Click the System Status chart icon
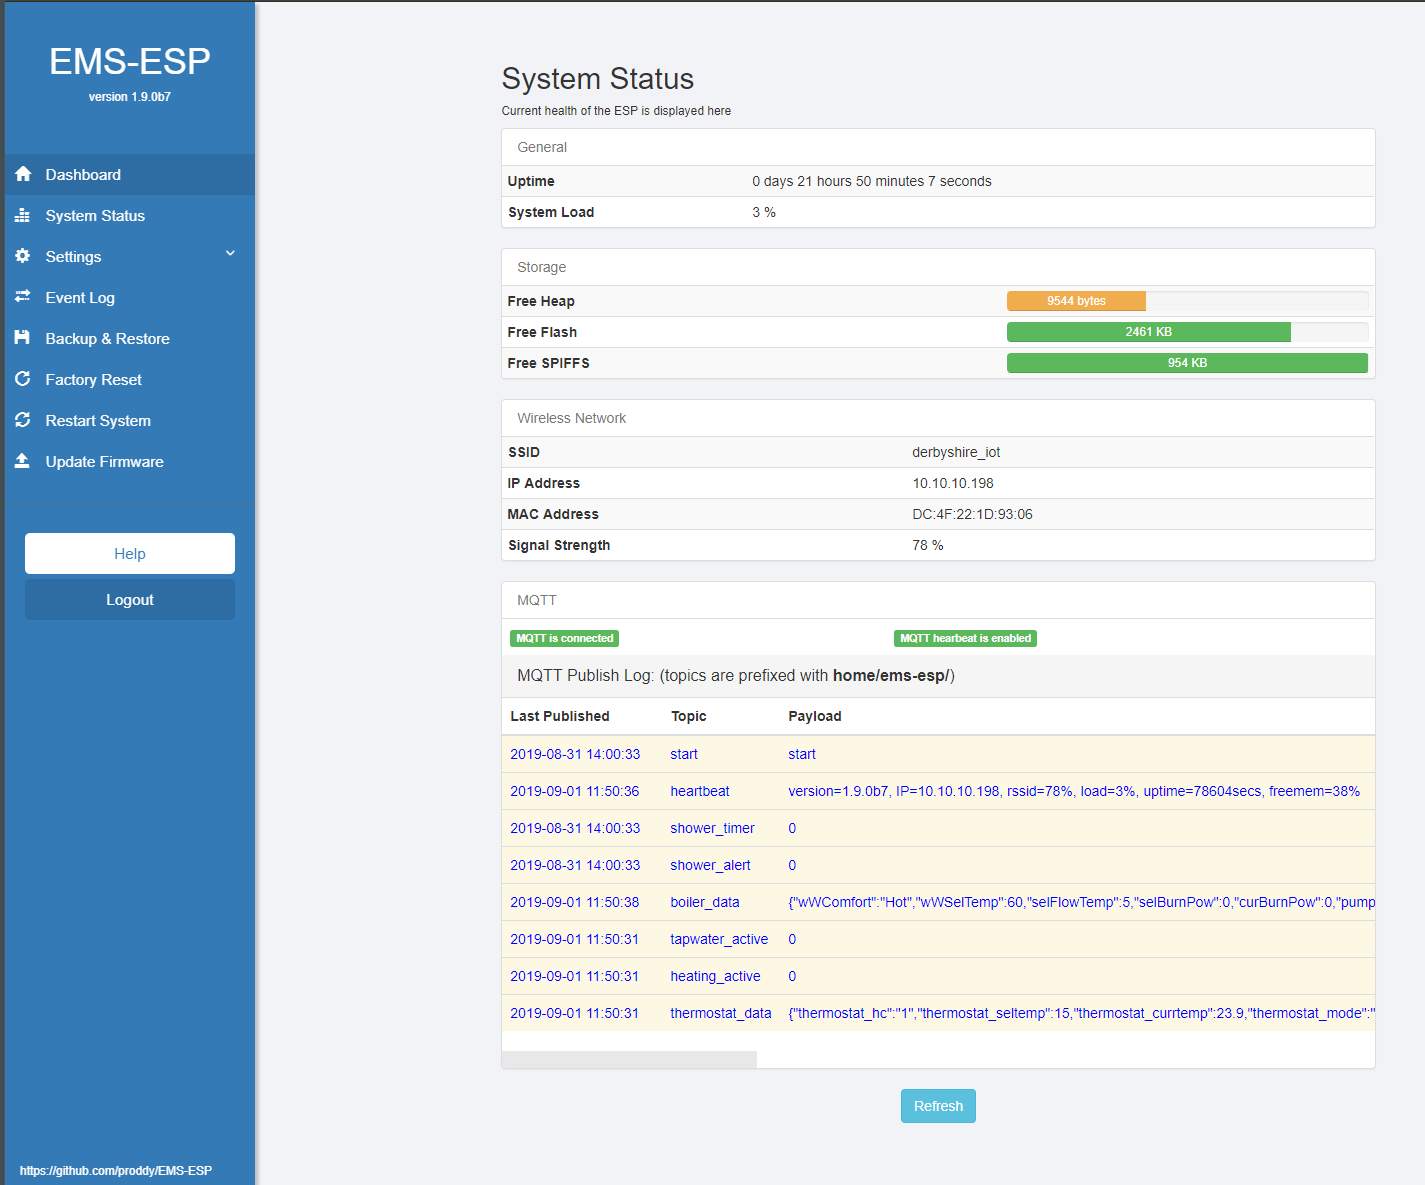1425x1185 pixels. point(23,215)
